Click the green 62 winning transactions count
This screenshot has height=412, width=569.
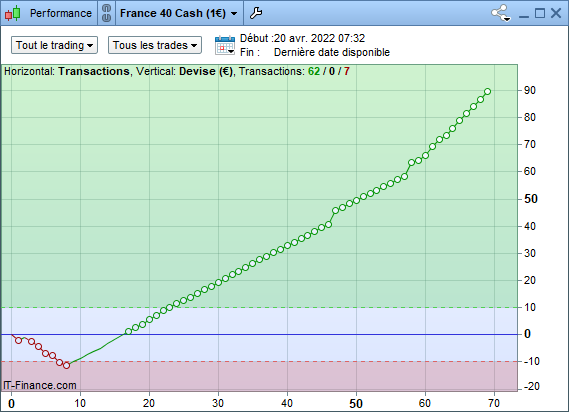(x=314, y=71)
